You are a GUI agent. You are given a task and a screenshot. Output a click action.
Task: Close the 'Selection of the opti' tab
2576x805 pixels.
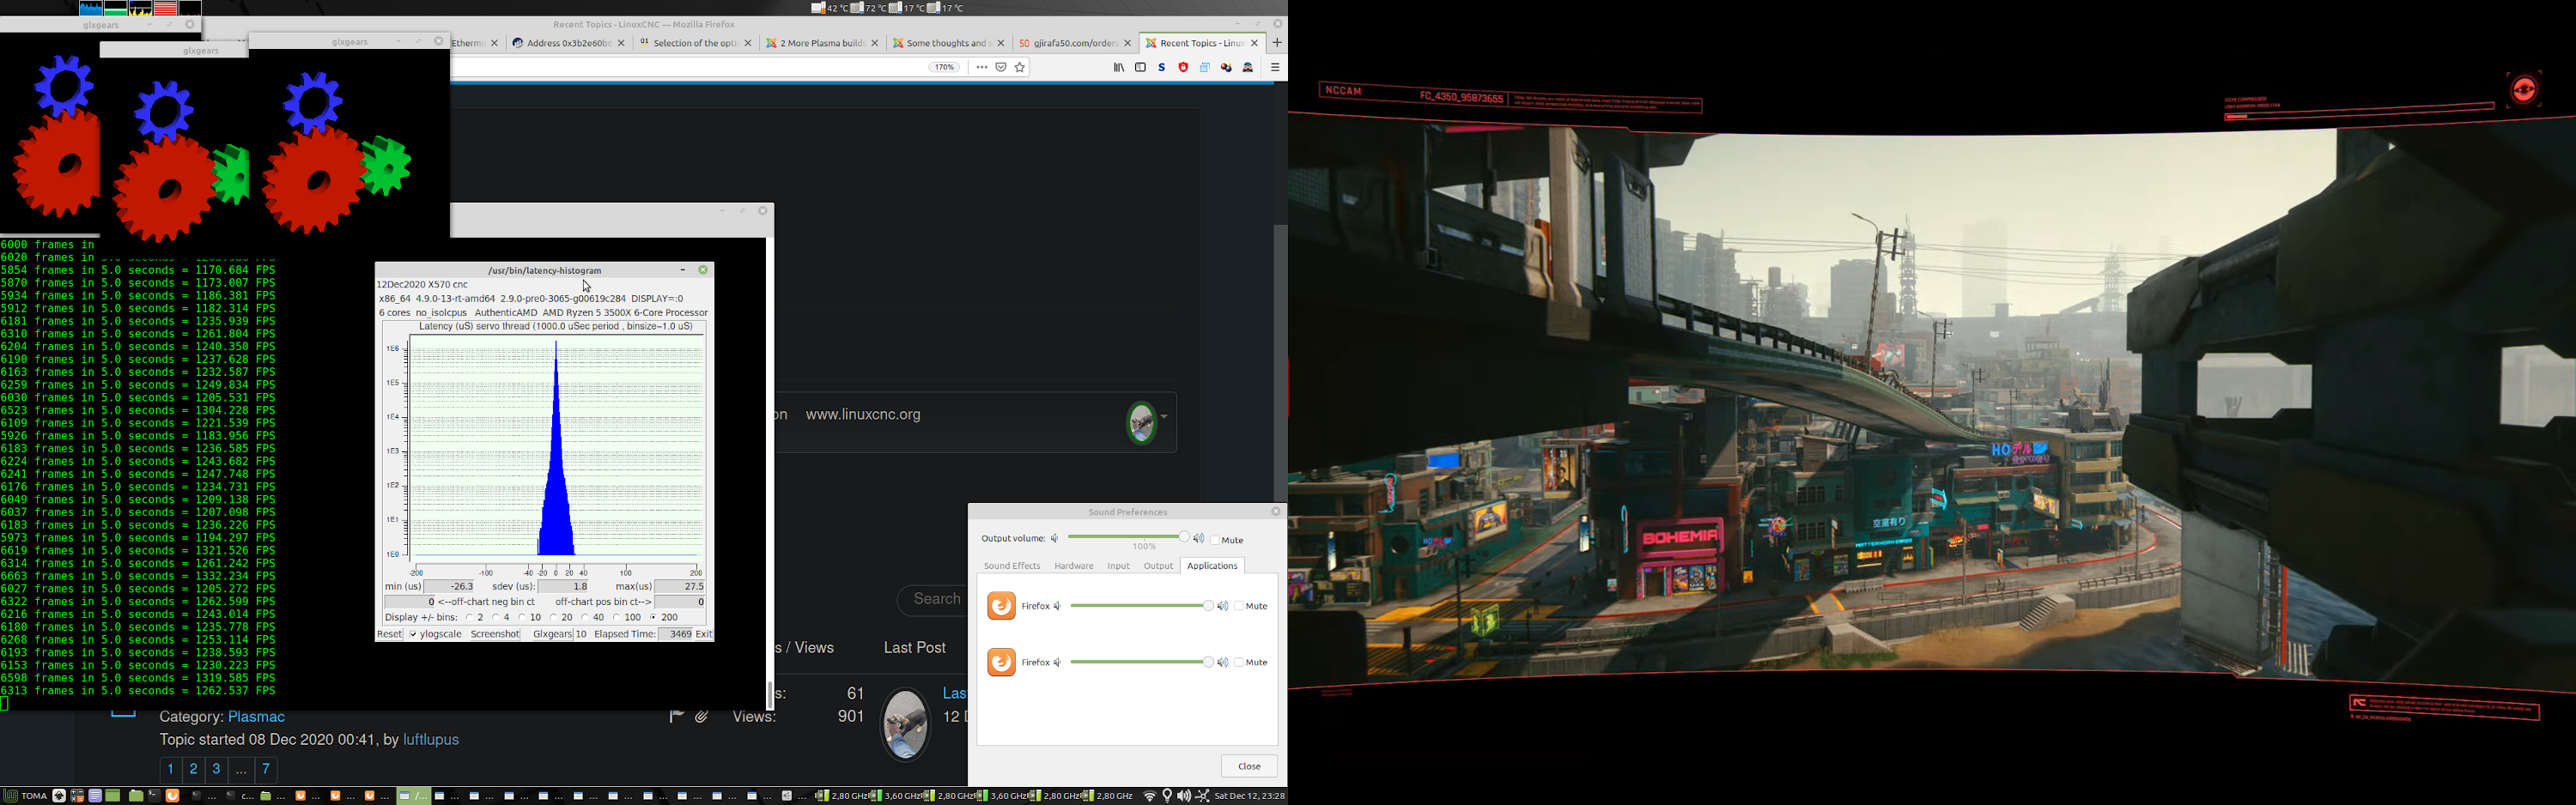click(x=748, y=44)
